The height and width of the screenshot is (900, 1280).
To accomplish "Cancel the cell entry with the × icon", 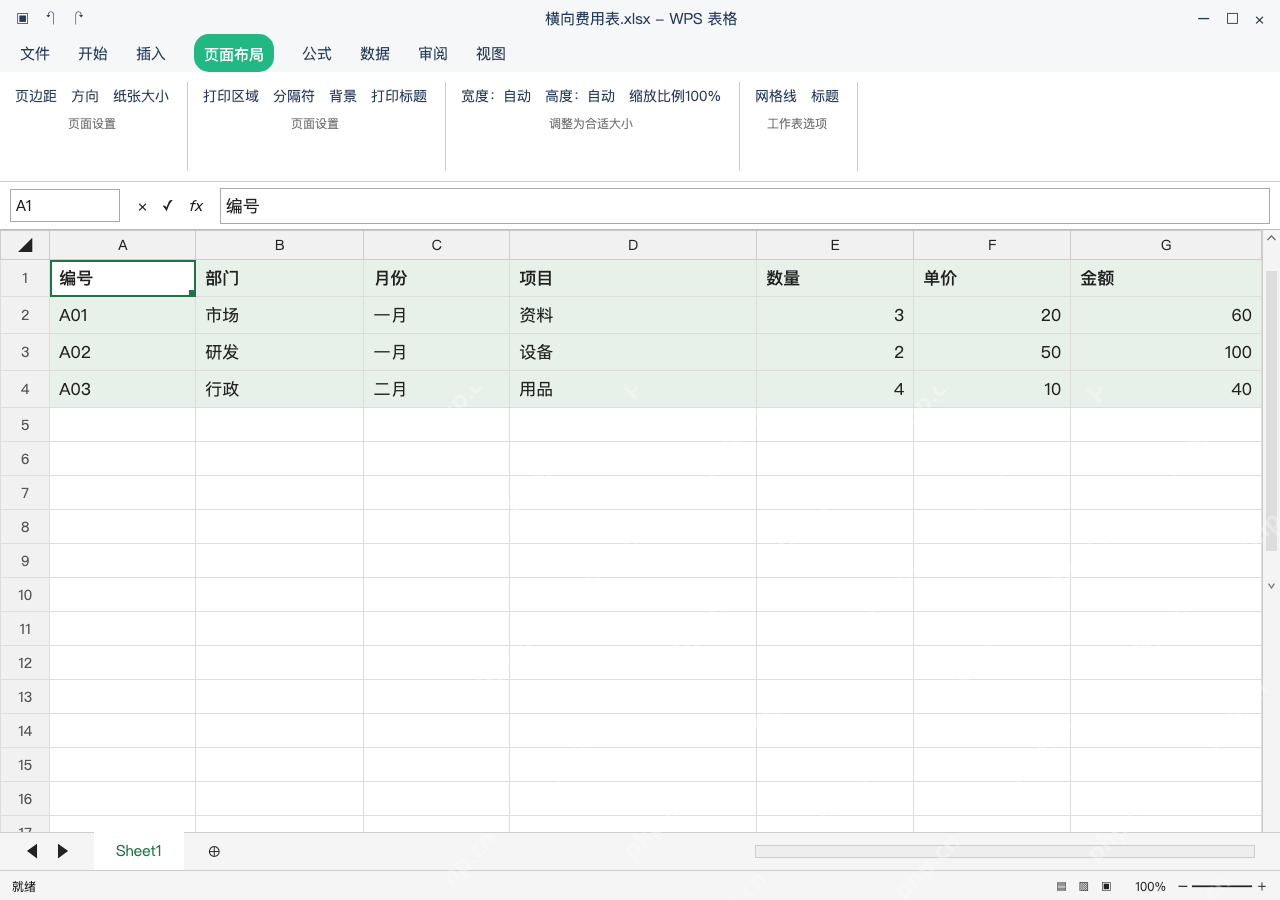I will click(x=142, y=206).
